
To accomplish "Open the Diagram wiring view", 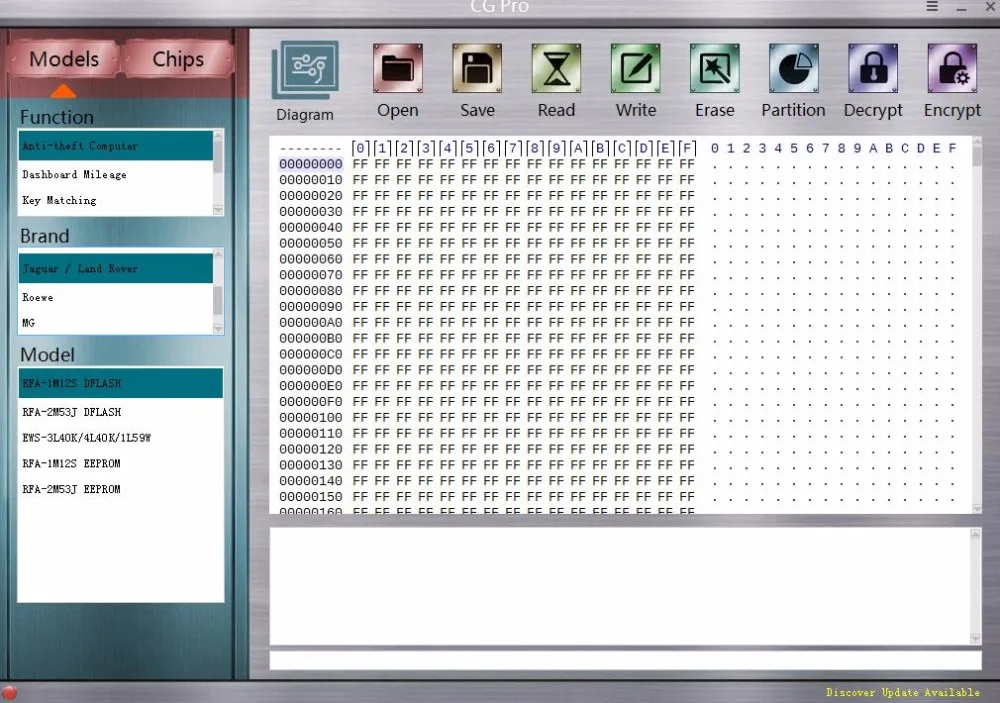I will pyautogui.click(x=305, y=70).
